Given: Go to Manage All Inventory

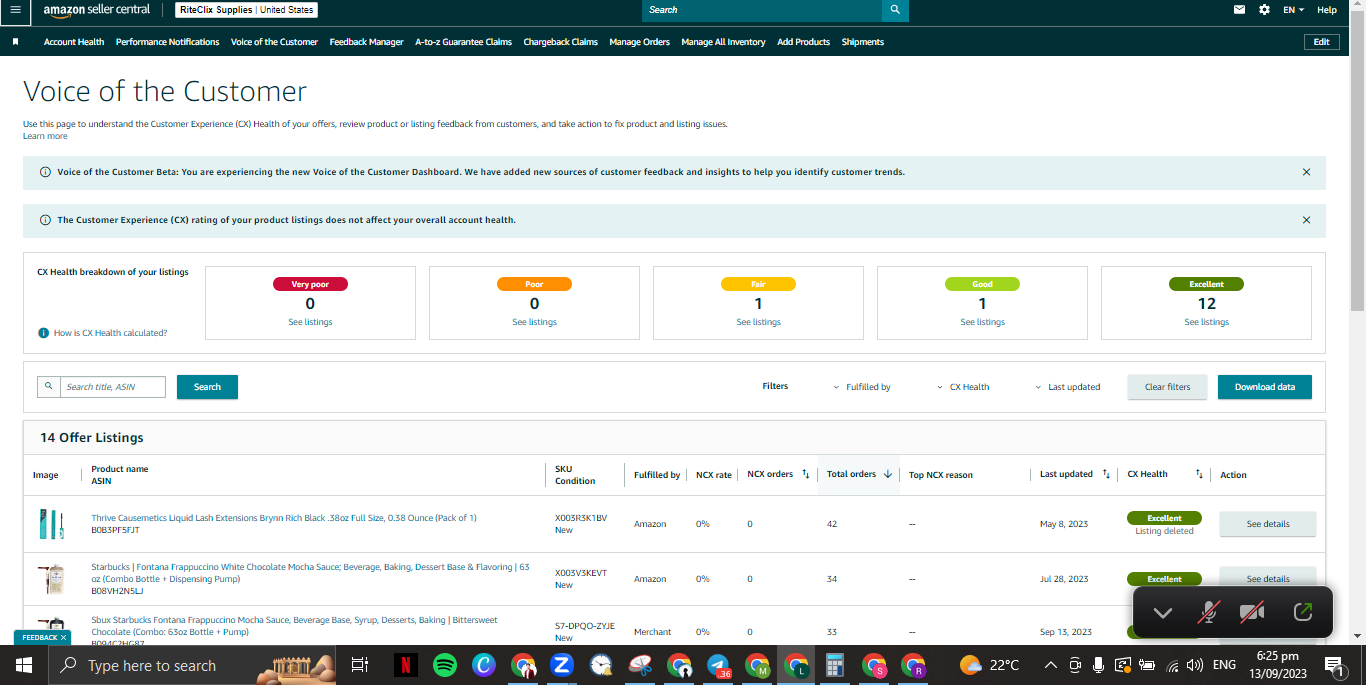Looking at the screenshot, I should coord(723,42).
